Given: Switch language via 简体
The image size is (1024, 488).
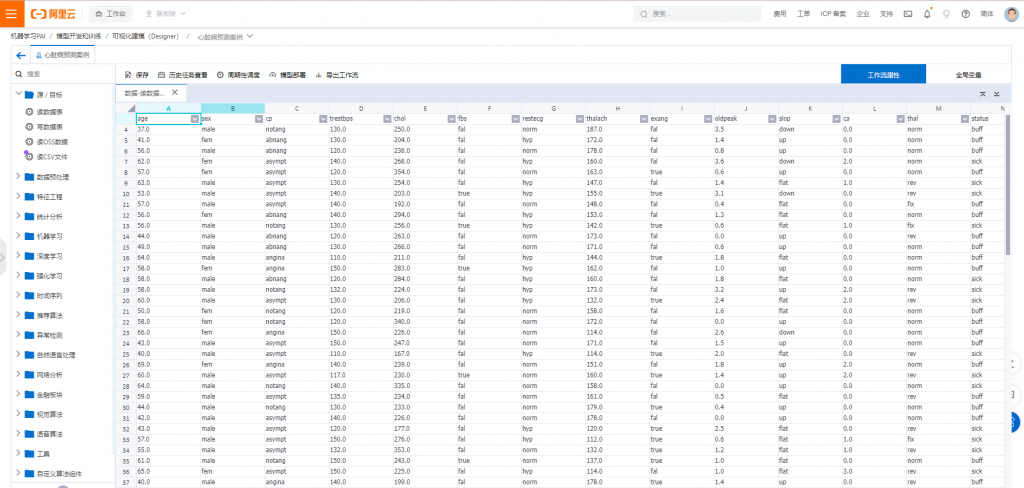Looking at the screenshot, I should click(x=987, y=14).
